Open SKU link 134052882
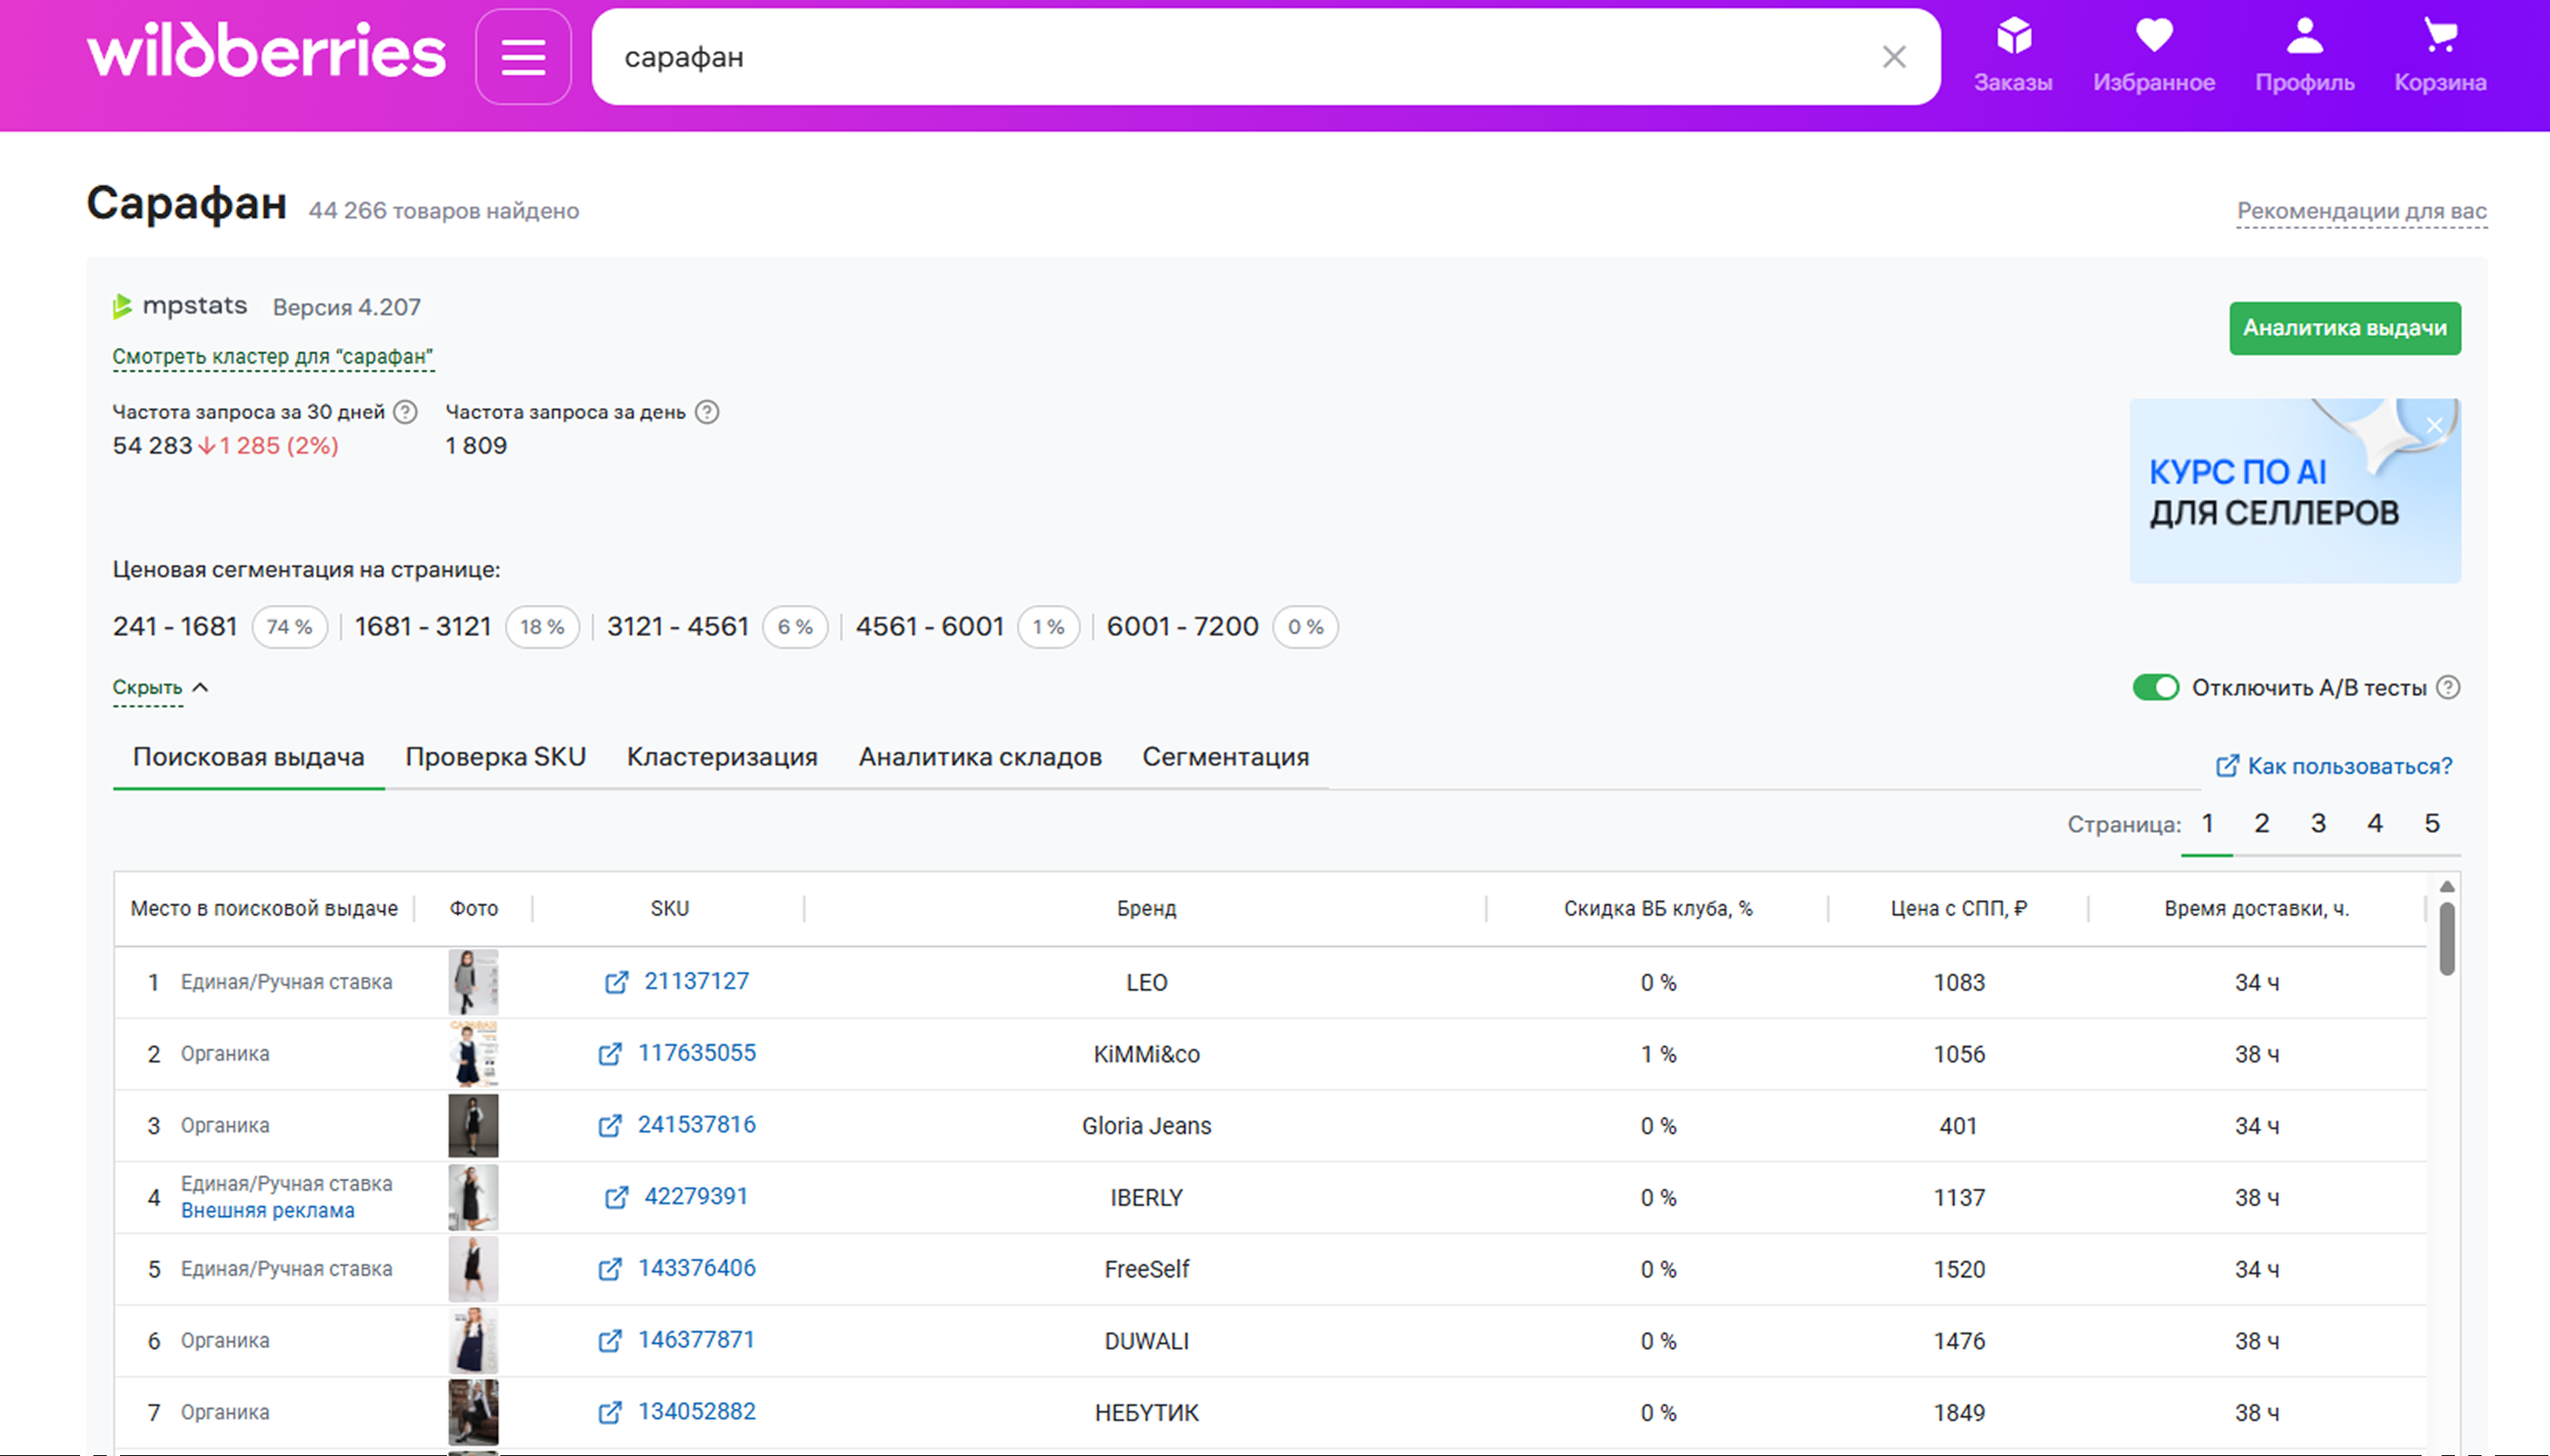This screenshot has height=1456, width=2550. [x=697, y=1412]
